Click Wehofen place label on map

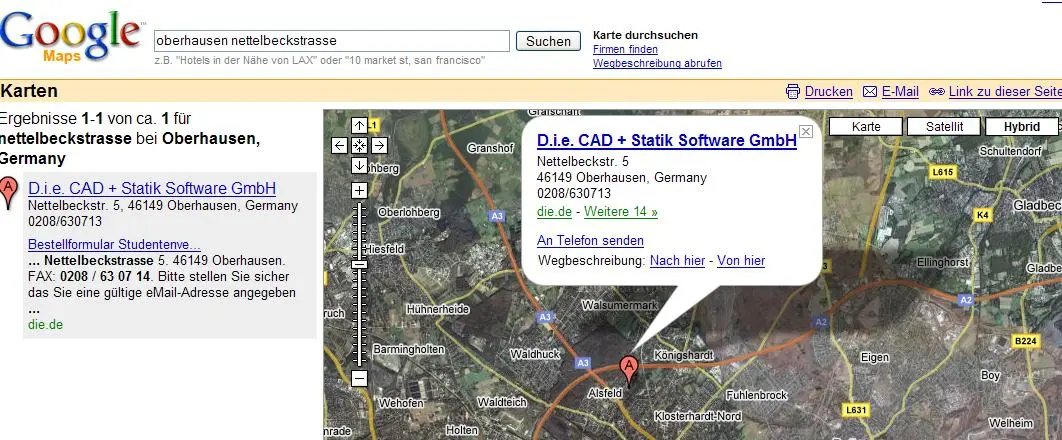(401, 403)
